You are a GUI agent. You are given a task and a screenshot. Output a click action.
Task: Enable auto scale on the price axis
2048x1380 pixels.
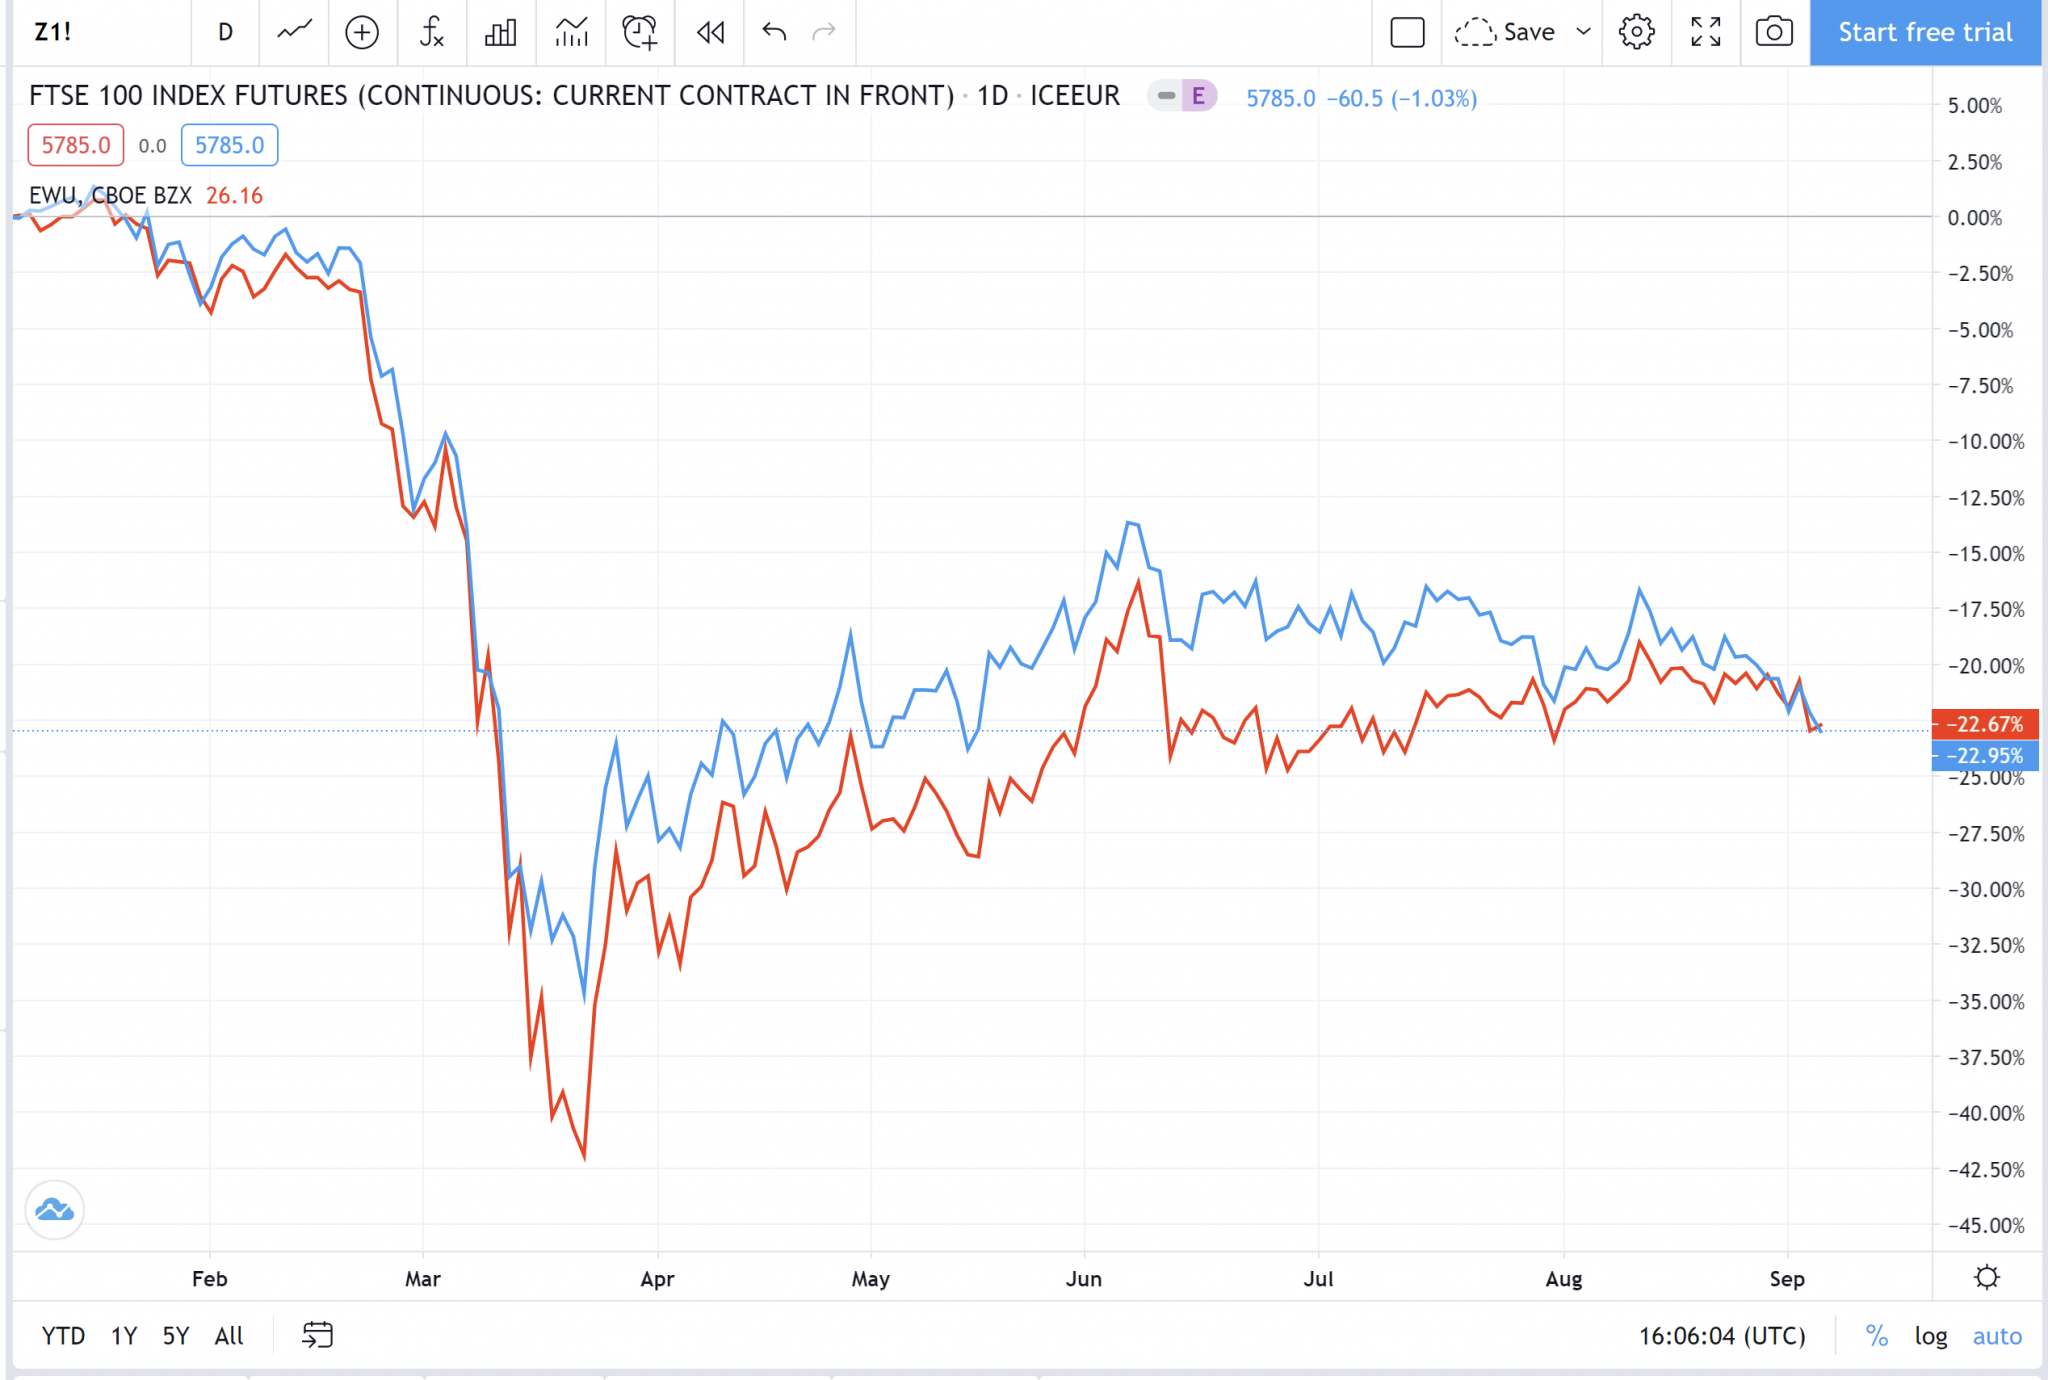(x=1997, y=1335)
